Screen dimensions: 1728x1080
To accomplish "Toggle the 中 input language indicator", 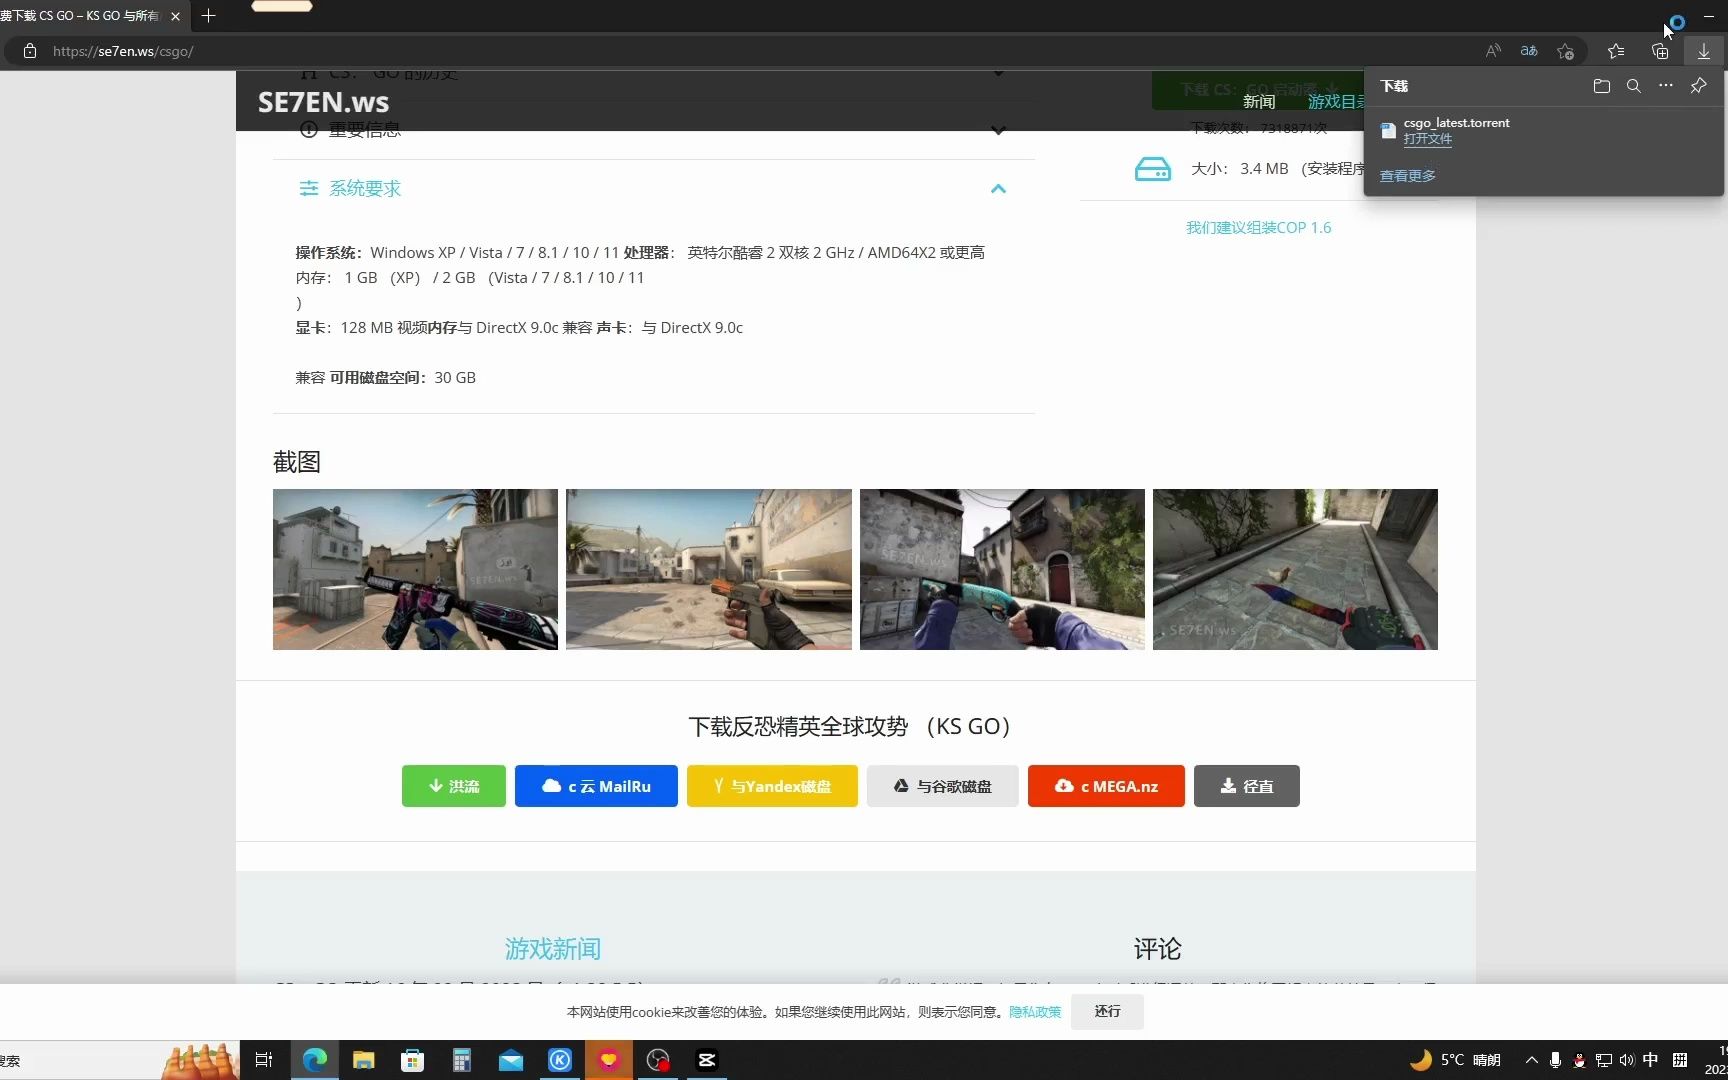I will 1650,1060.
